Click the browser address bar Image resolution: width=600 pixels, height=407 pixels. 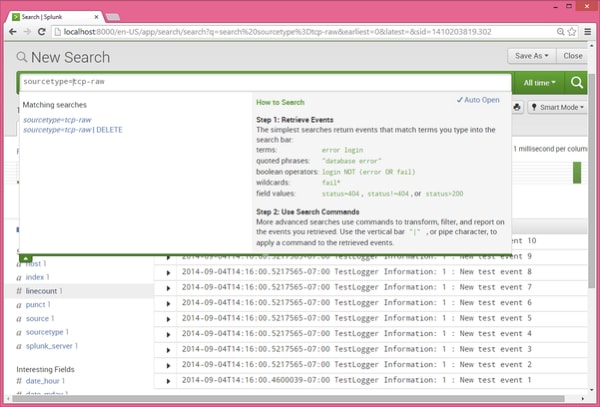tap(304, 32)
